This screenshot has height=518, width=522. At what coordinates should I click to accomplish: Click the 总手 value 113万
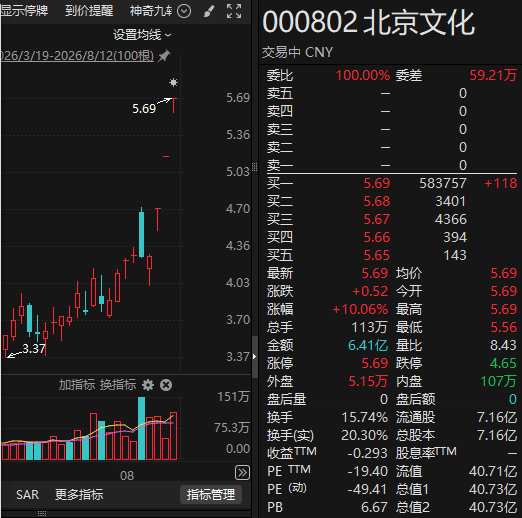pos(369,327)
